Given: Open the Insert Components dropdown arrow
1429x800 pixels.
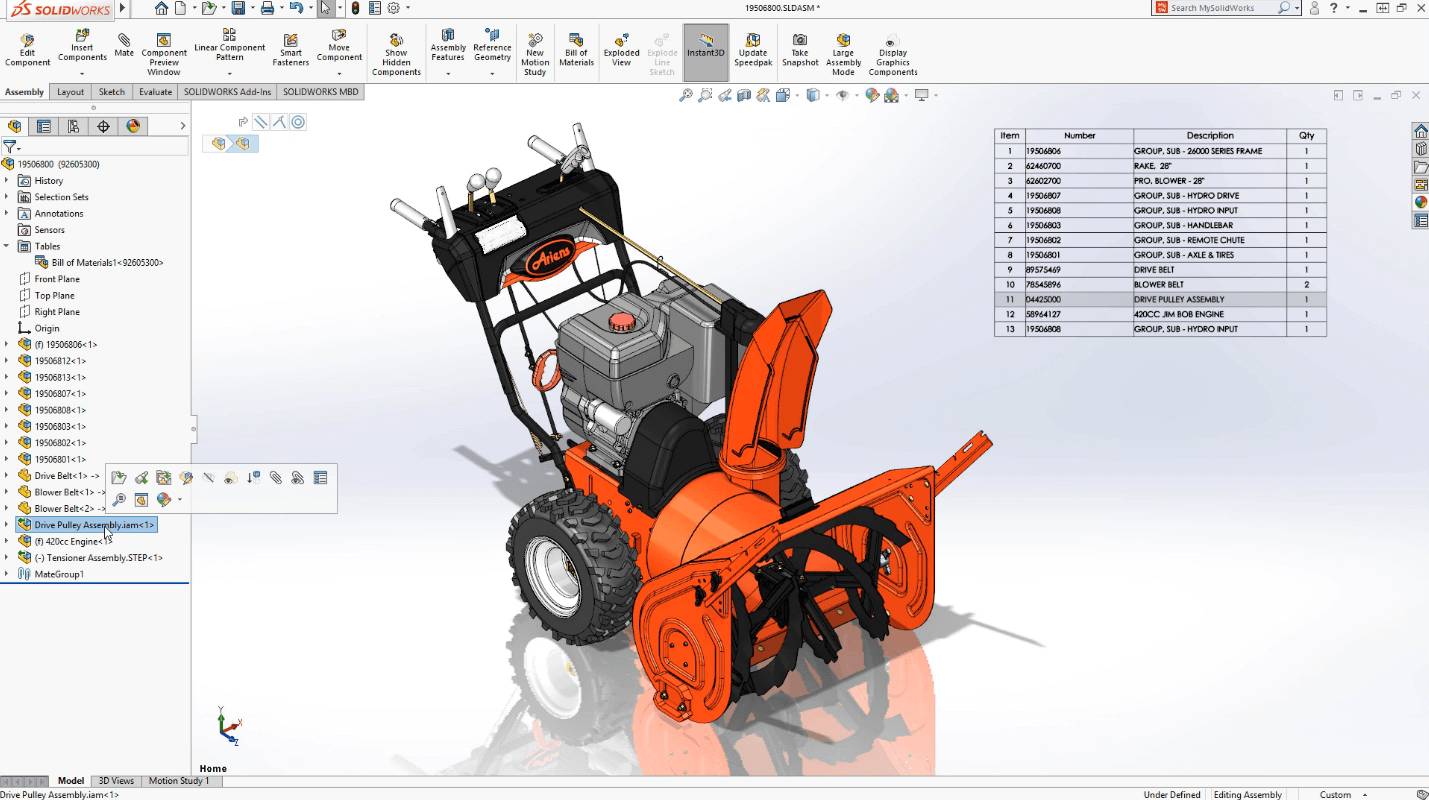Looking at the screenshot, I should 82,72.
